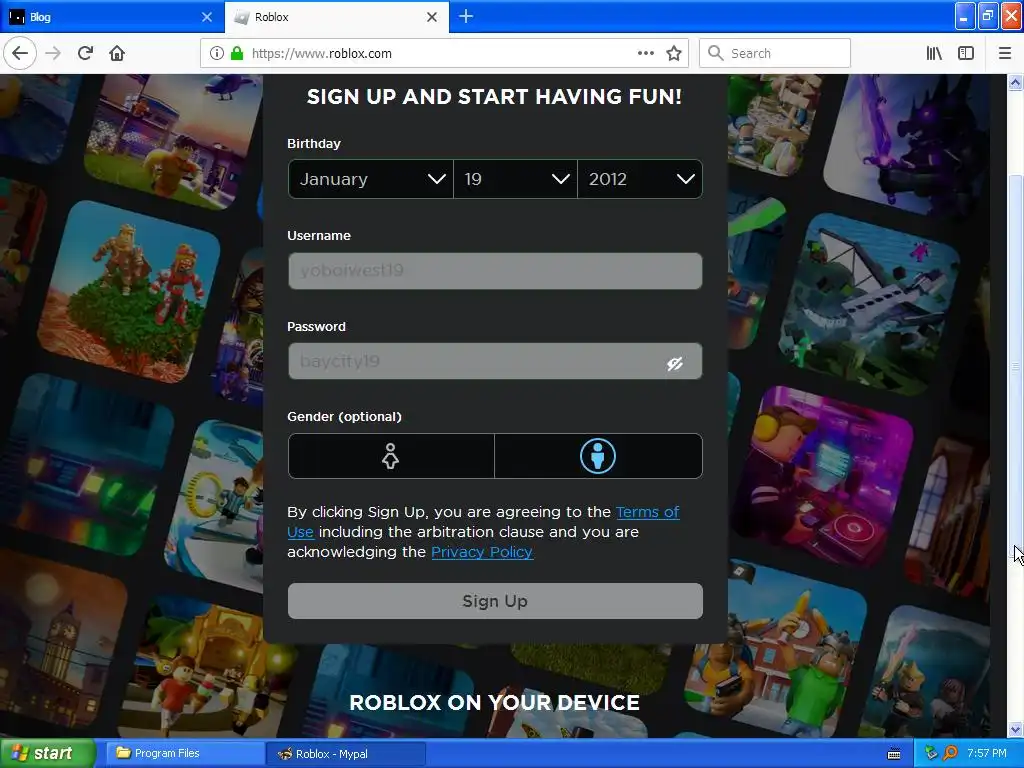Click the DJ character game thumbnail
1024x768 pixels.
(x=822, y=475)
